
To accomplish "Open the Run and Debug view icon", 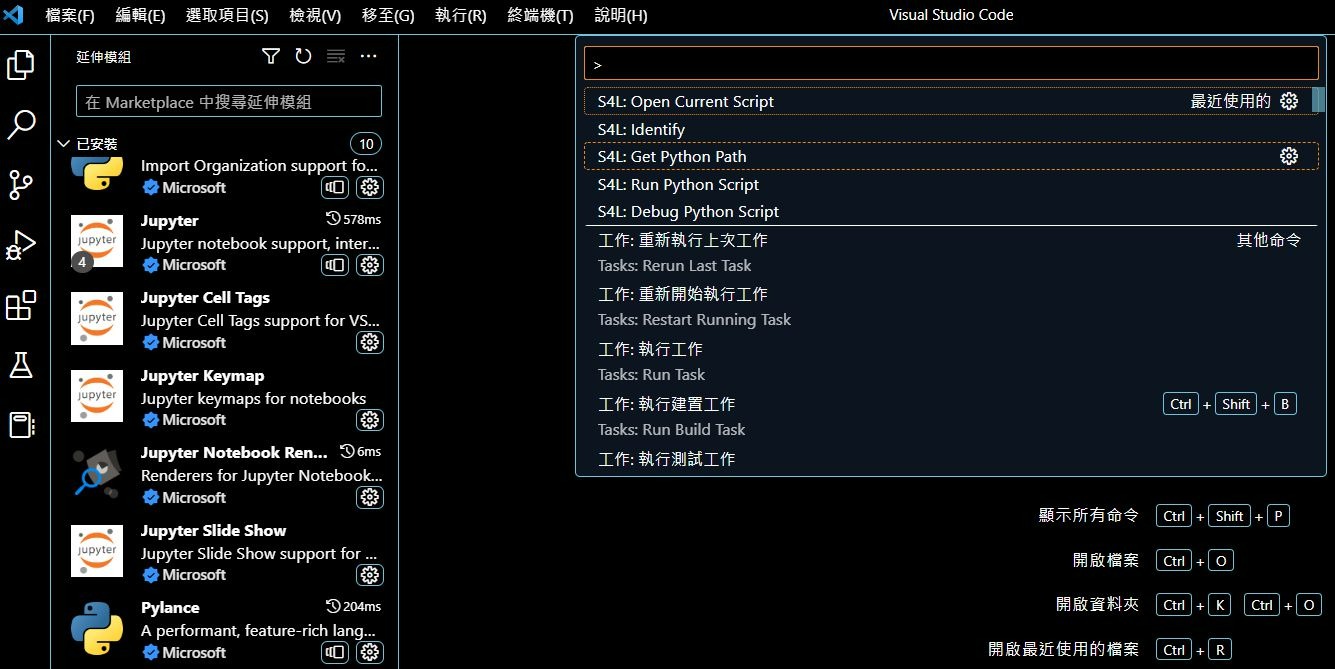I will [x=21, y=245].
